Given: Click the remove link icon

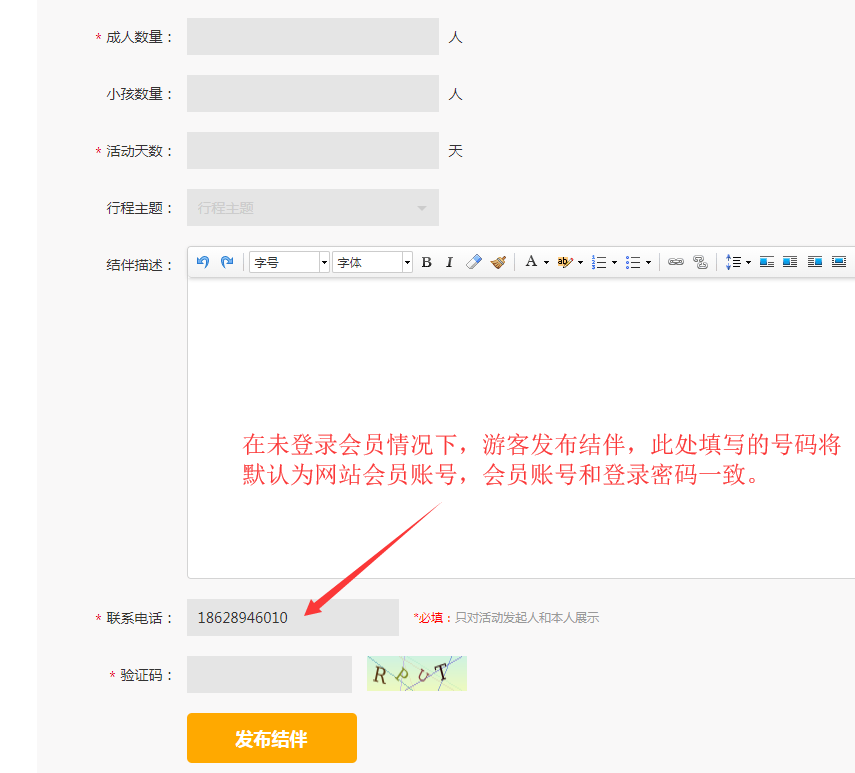Looking at the screenshot, I should 700,262.
